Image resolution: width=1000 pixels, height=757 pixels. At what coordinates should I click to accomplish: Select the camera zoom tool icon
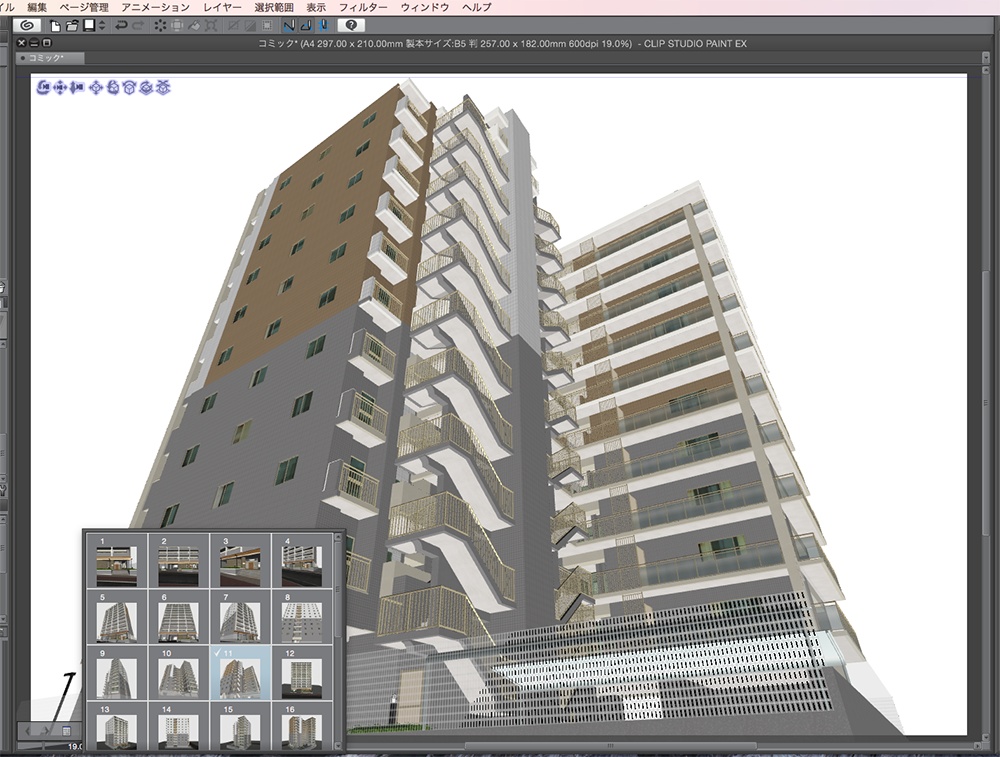click(x=76, y=88)
